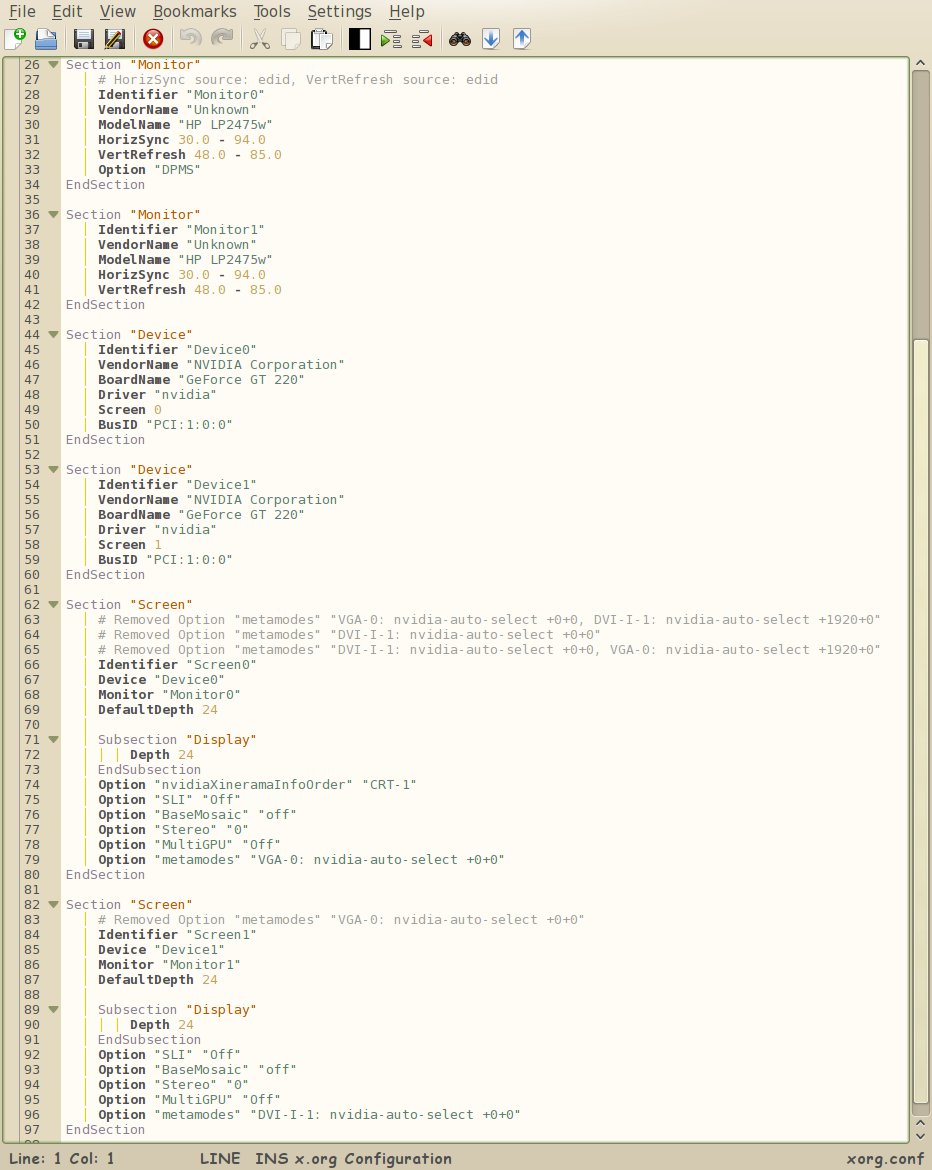Screen dimensions: 932x1170
Task: Fold the Display subsection at line 71
Action: 53,740
